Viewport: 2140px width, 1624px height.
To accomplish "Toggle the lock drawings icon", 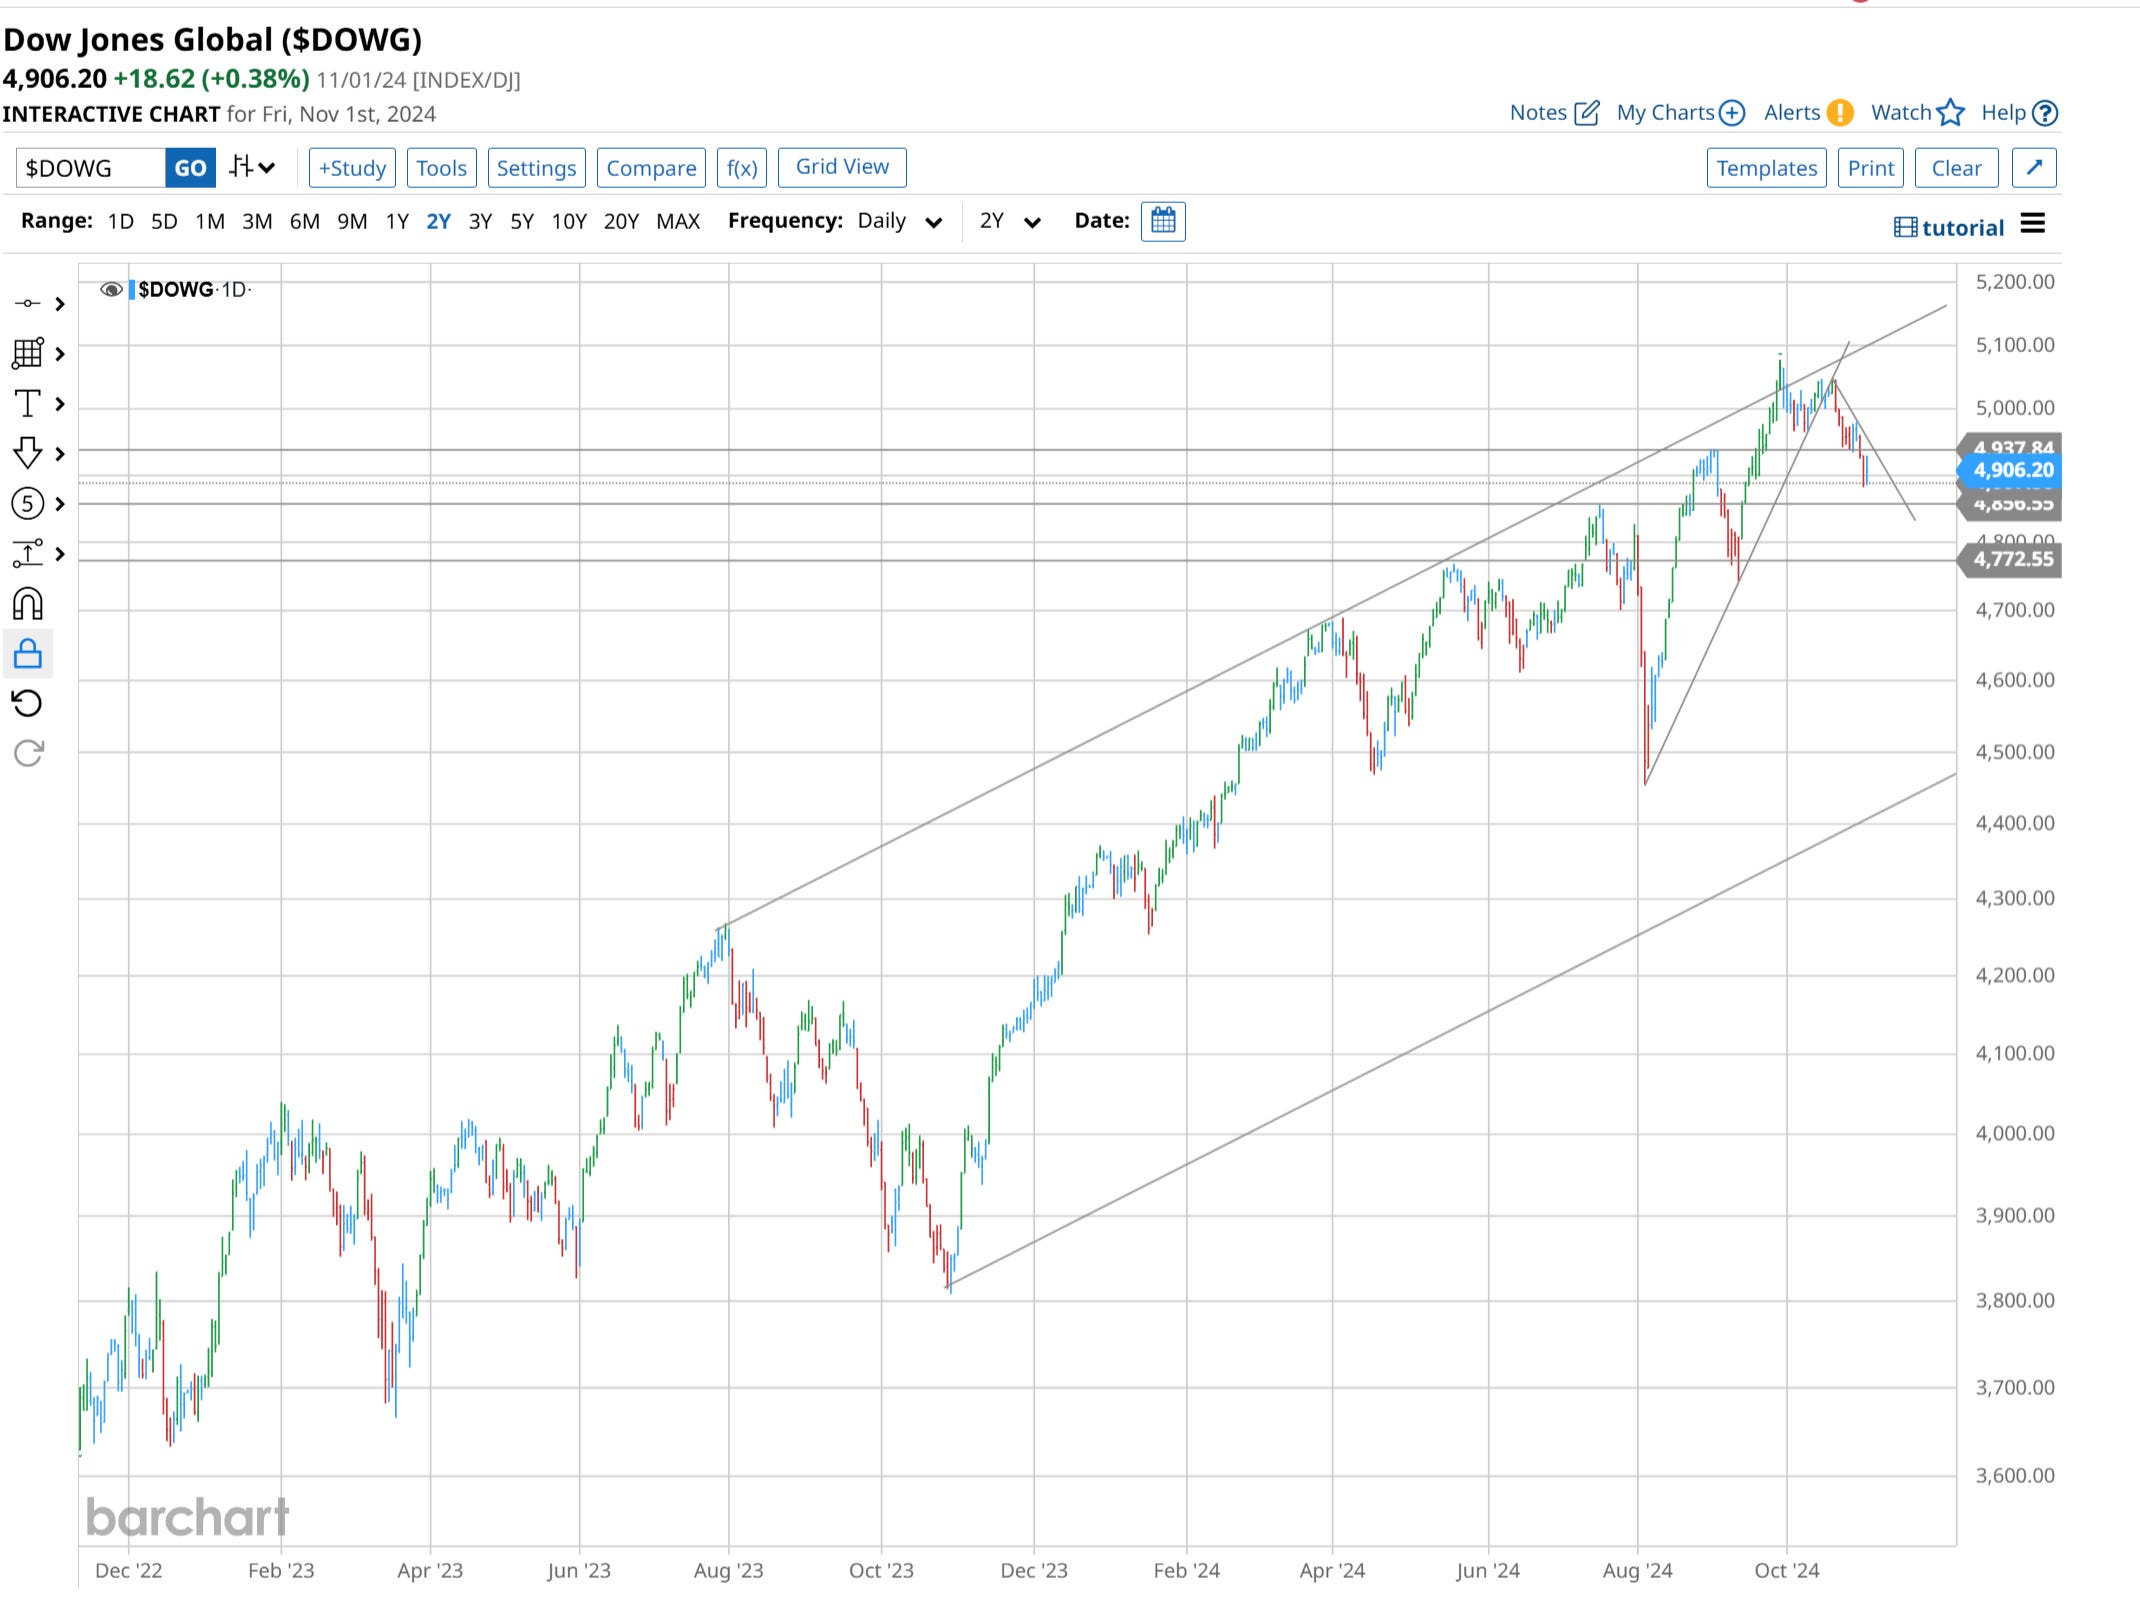I will click(27, 654).
